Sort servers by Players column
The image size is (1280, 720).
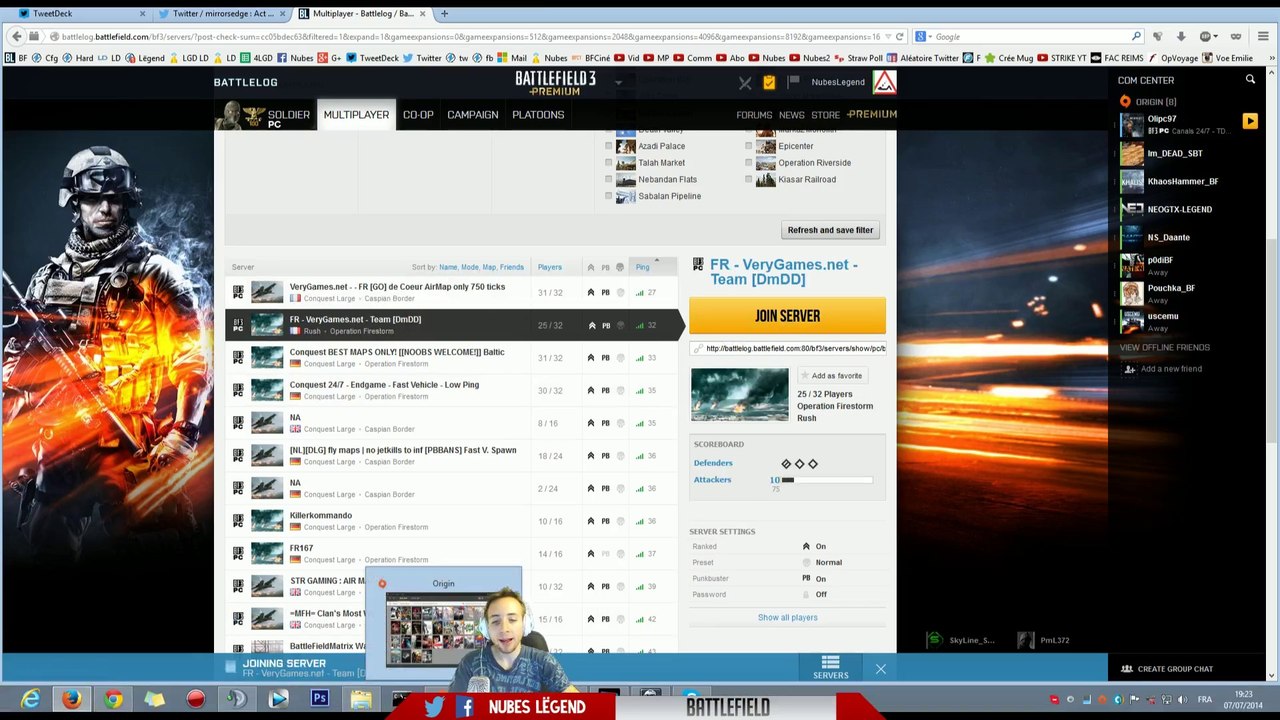coord(549,267)
